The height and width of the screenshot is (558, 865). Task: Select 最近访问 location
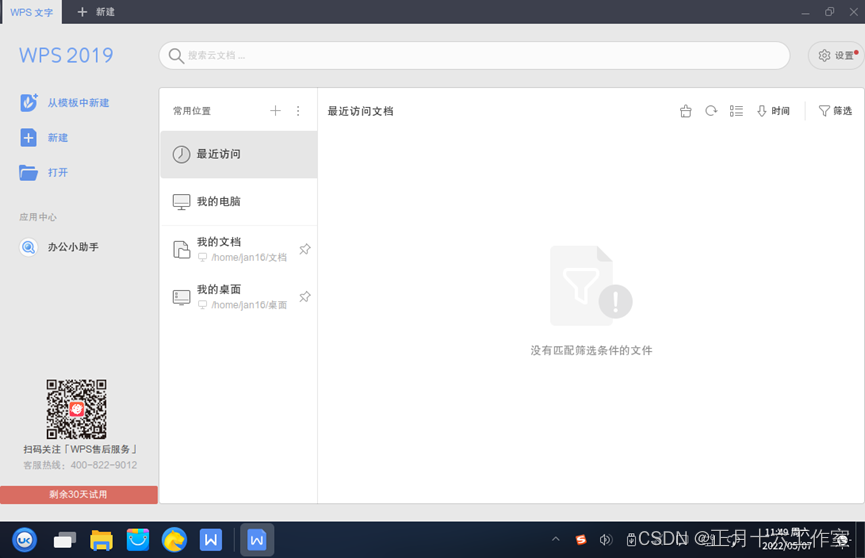tap(239, 154)
